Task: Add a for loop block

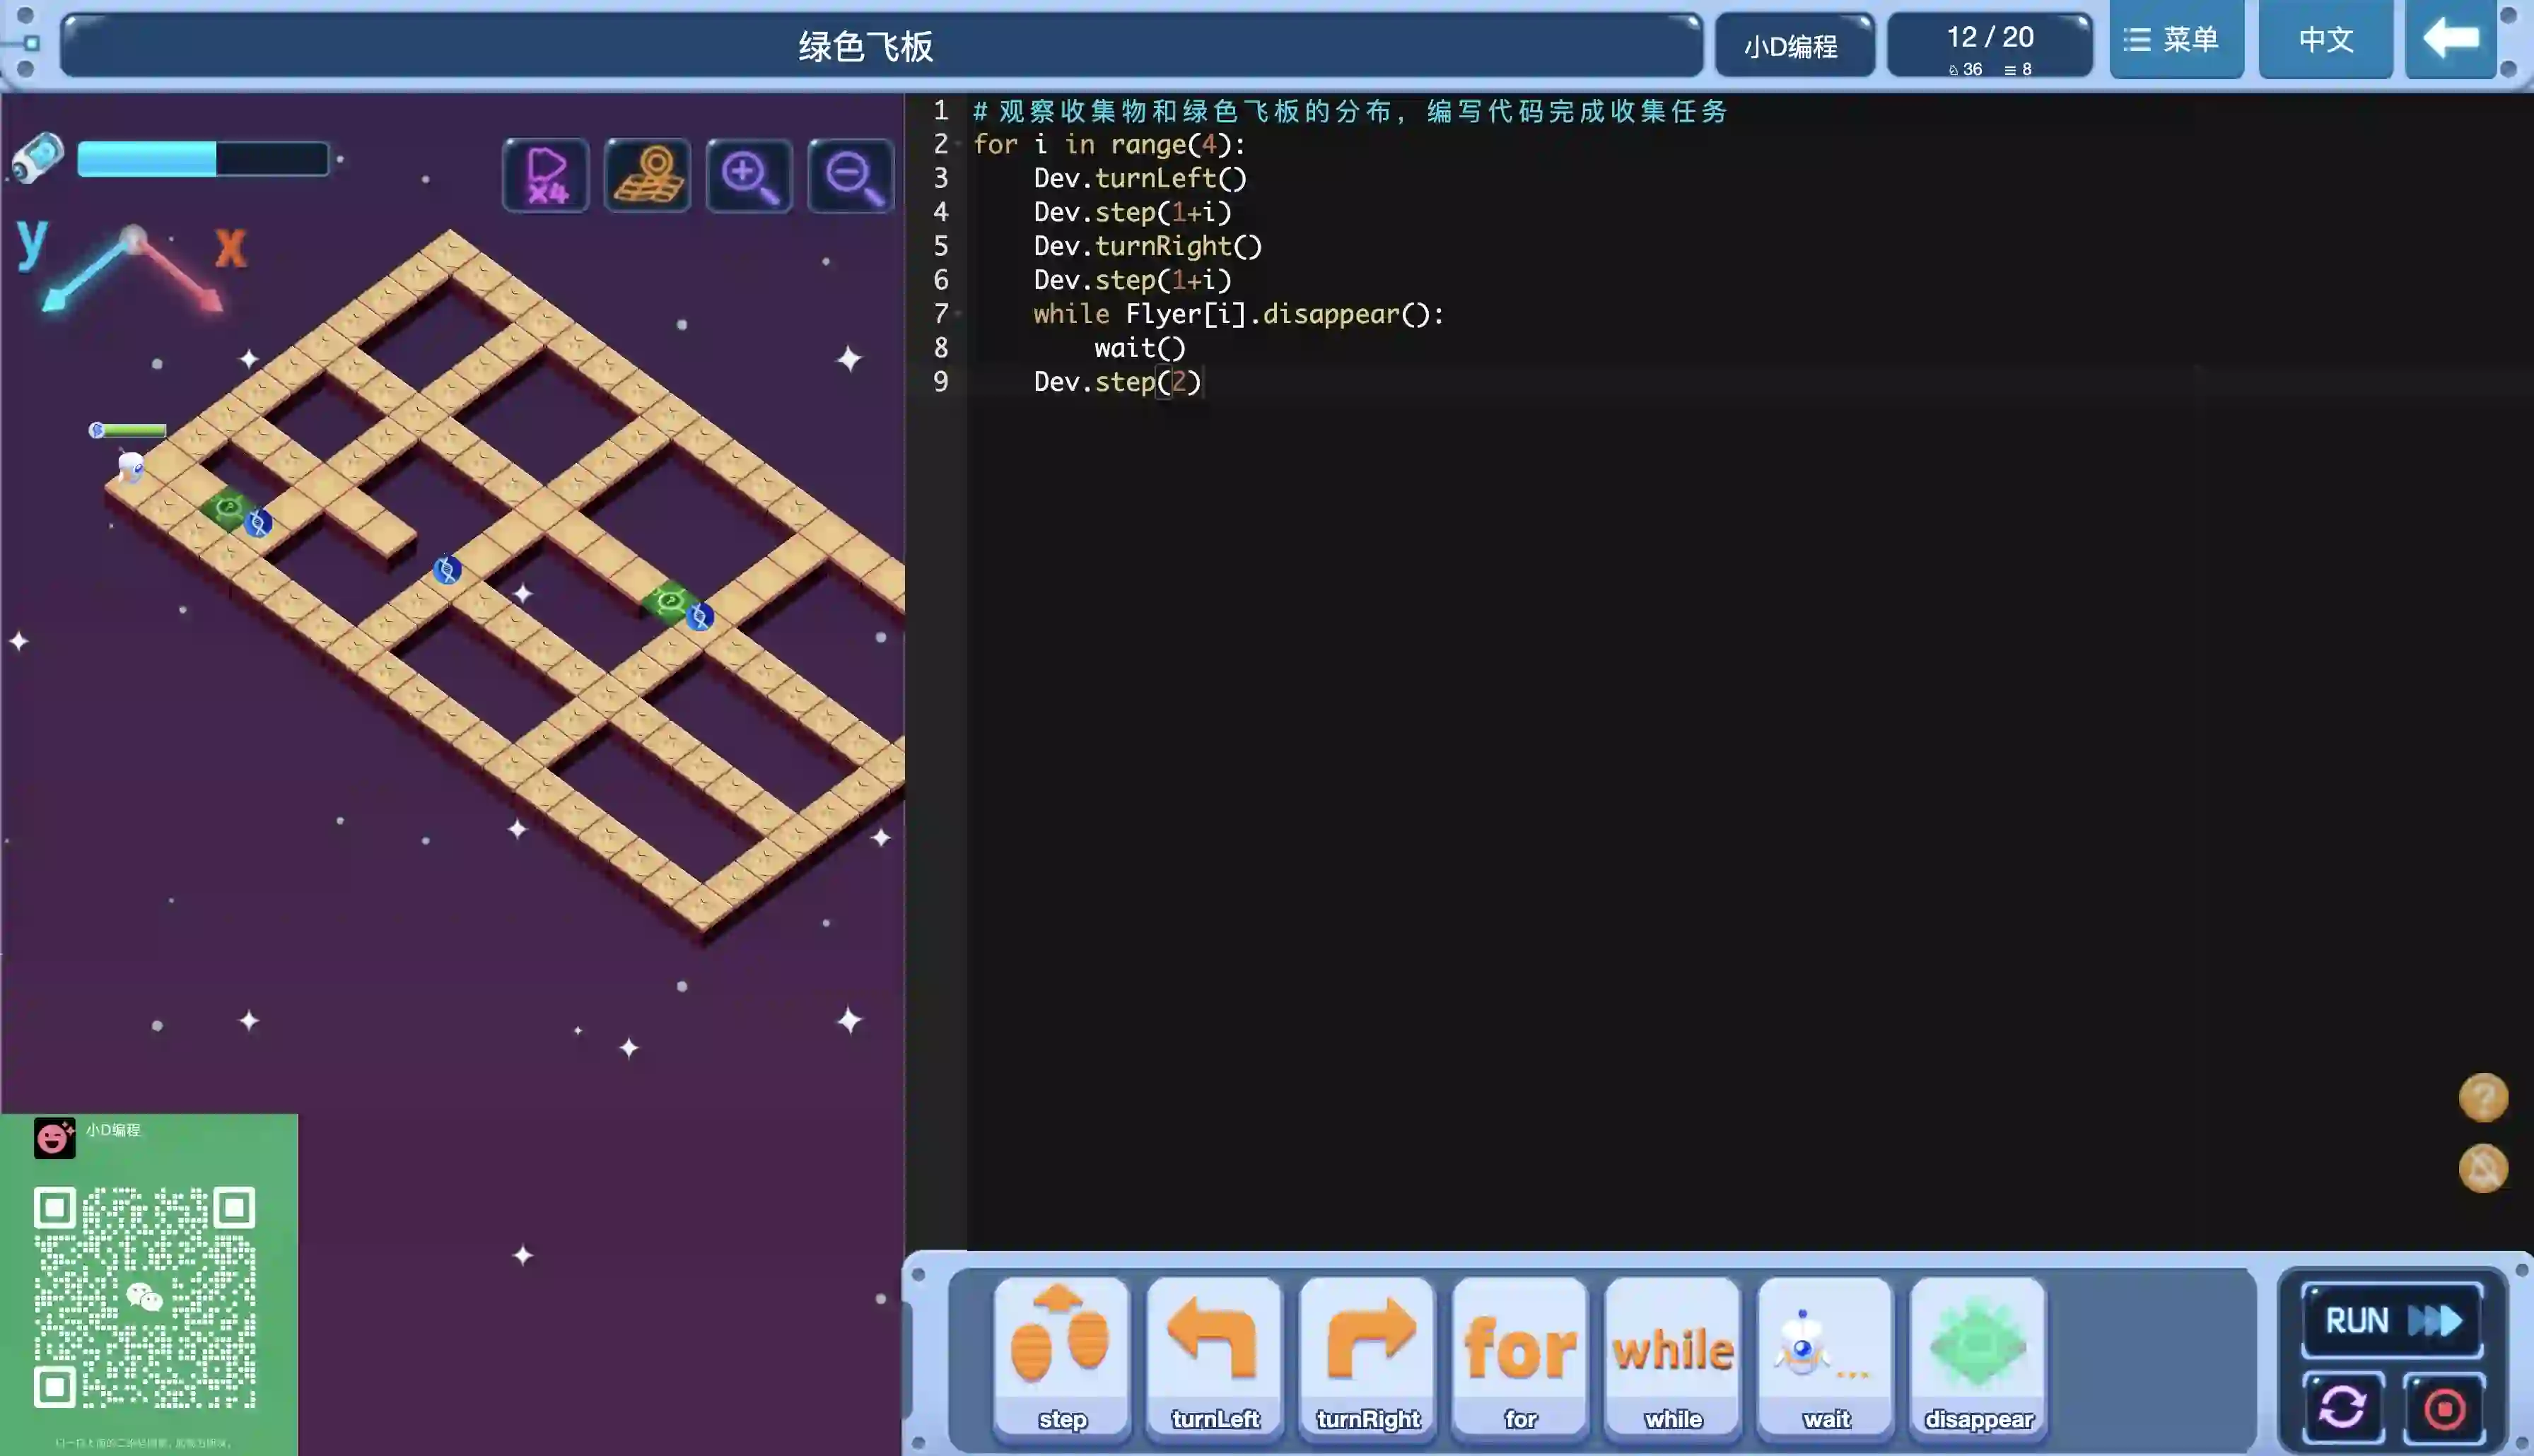Action: pos(1520,1355)
